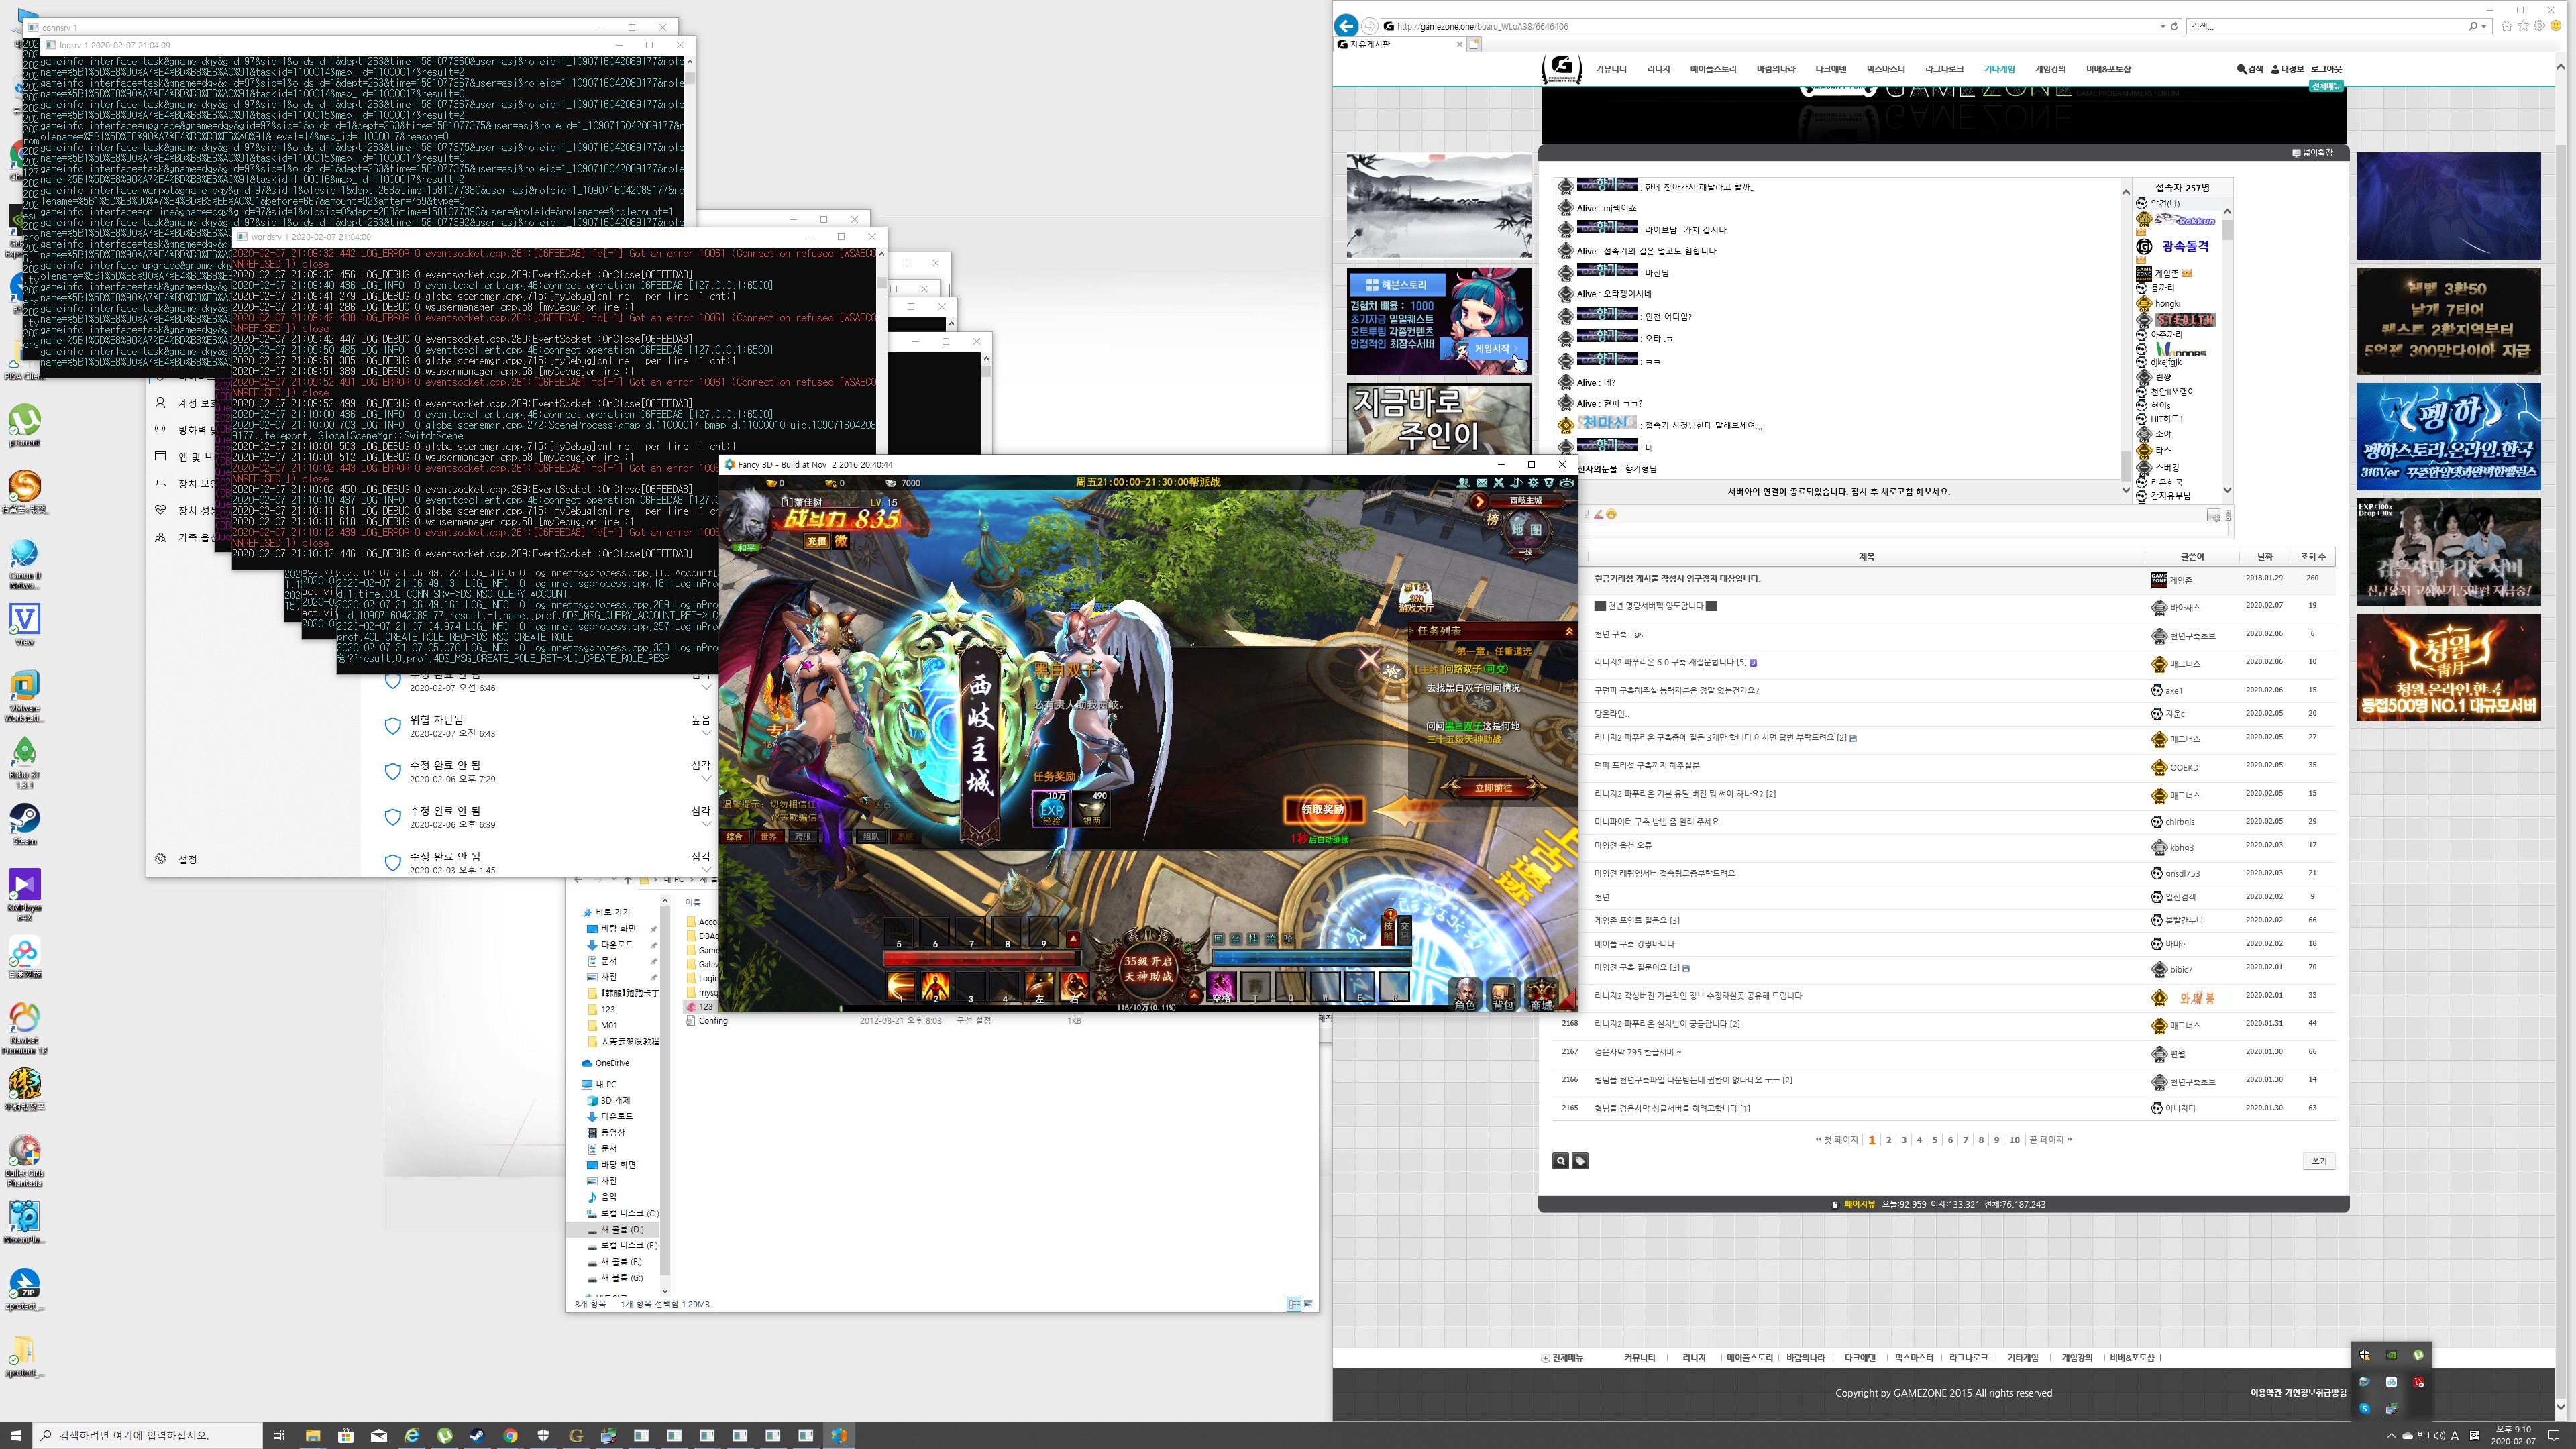Open the 리니지 menu on Gamezone site
Screen dimensions: 2576x1449
[x=1658, y=69]
